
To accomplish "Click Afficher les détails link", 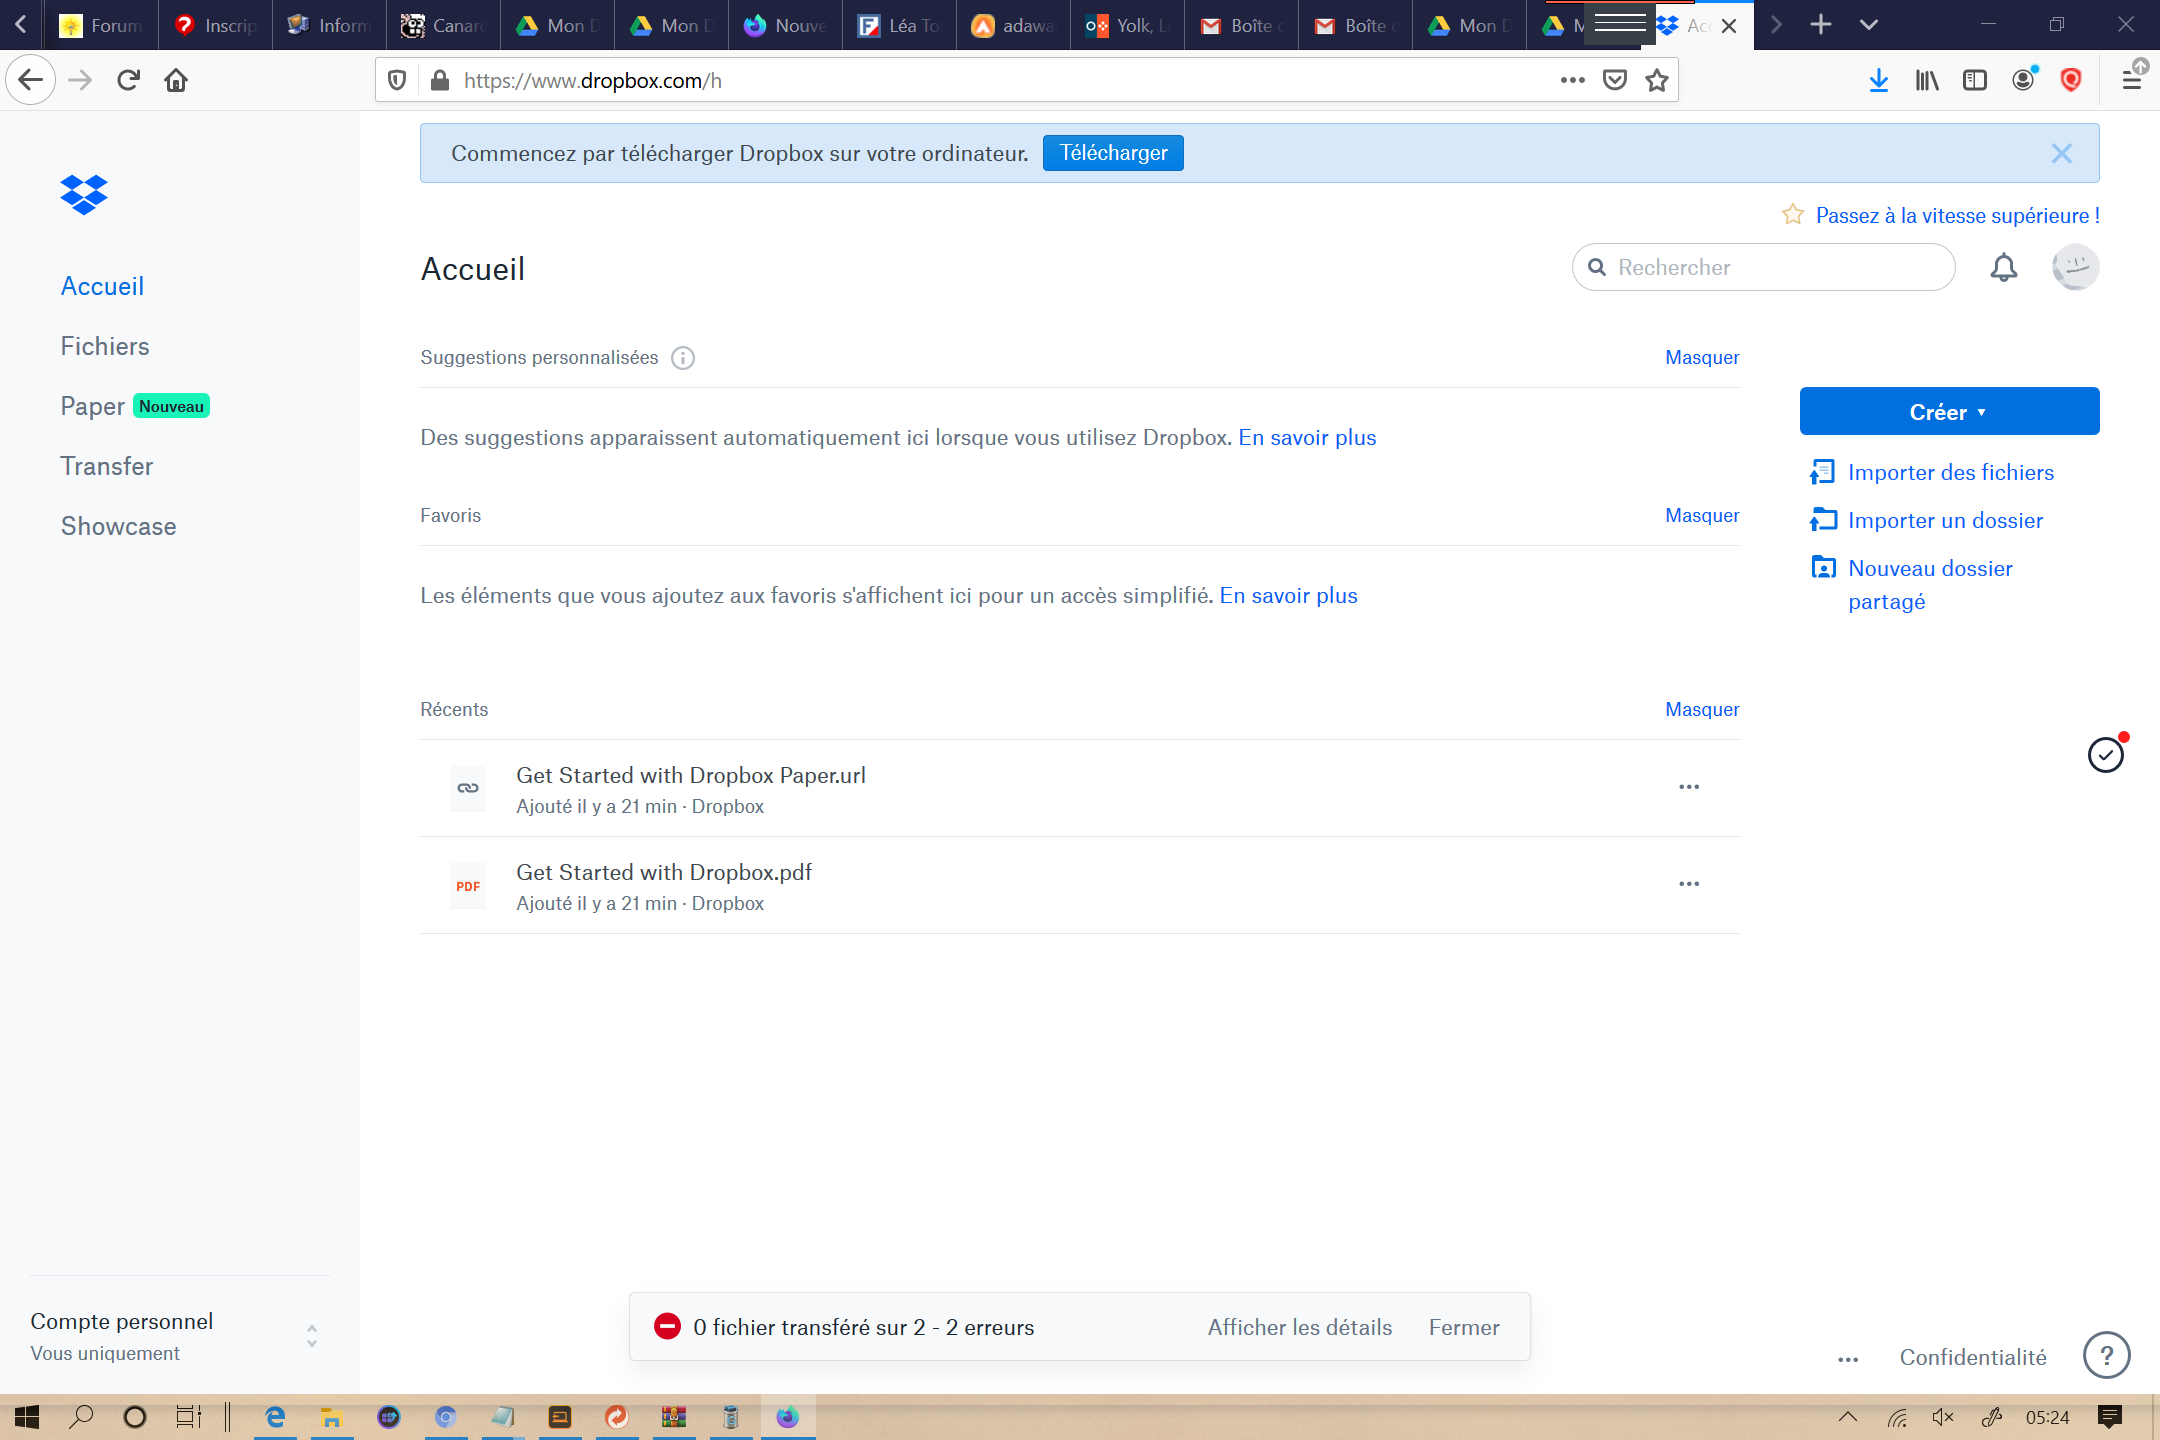I will click(x=1300, y=1327).
